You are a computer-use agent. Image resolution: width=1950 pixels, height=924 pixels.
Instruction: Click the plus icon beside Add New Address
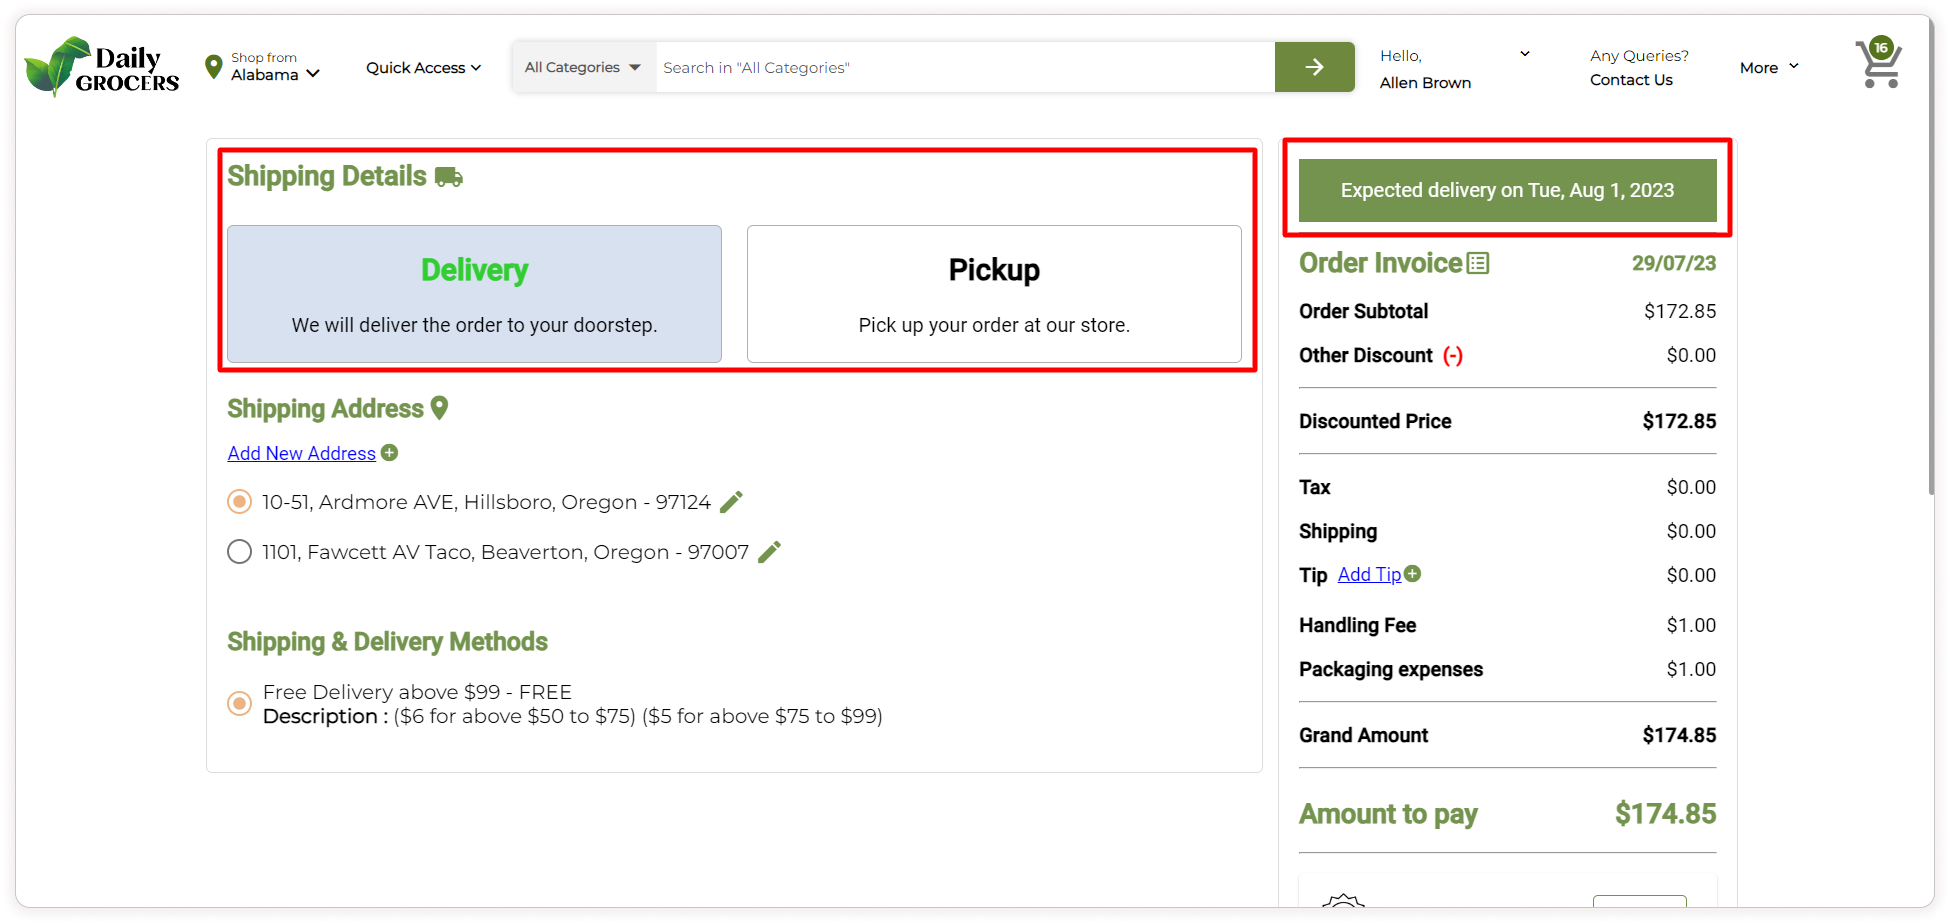click(390, 453)
